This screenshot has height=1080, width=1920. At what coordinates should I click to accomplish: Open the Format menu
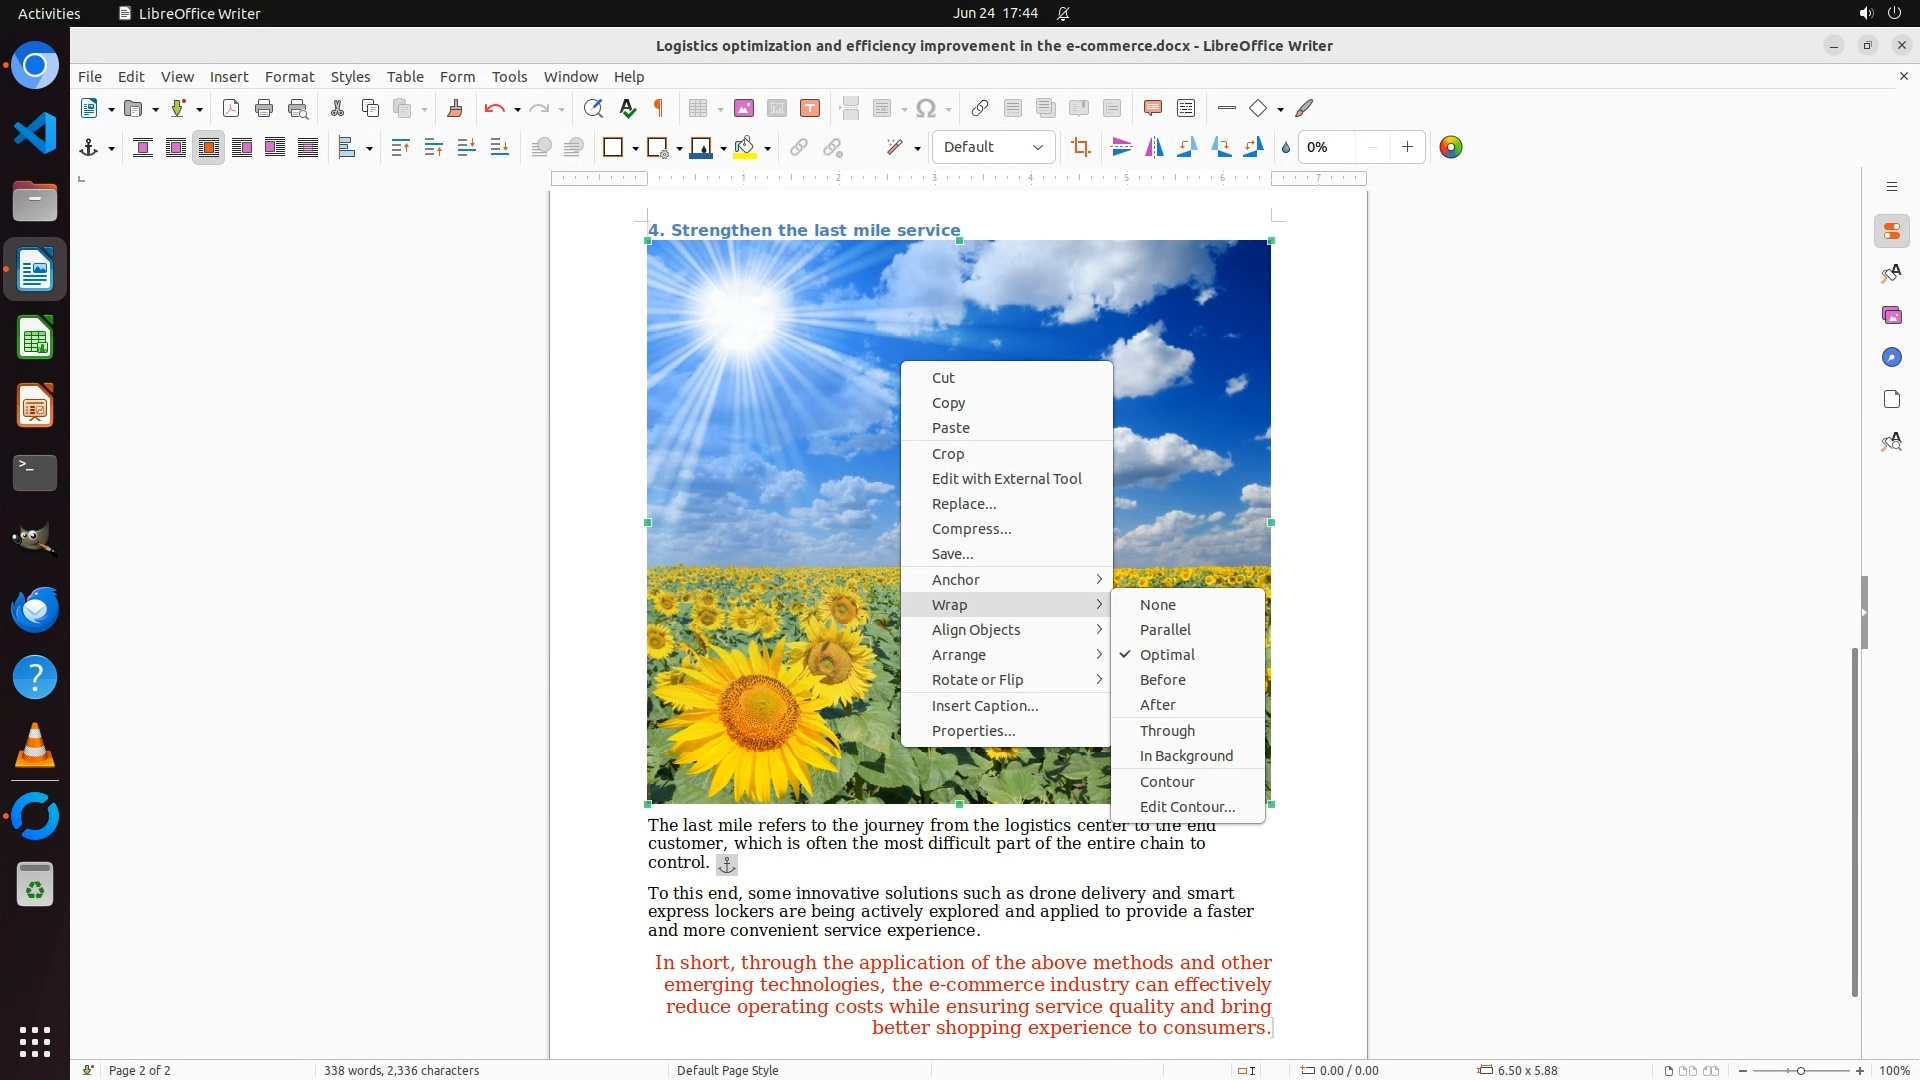pos(289,76)
